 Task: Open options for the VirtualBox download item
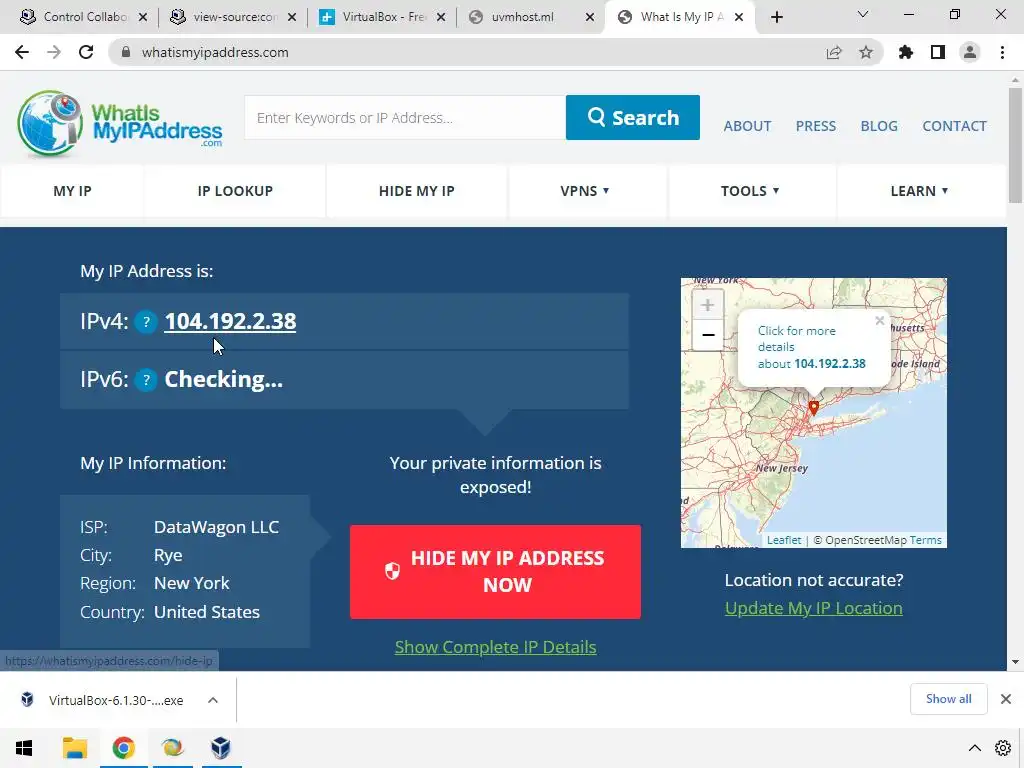213,700
